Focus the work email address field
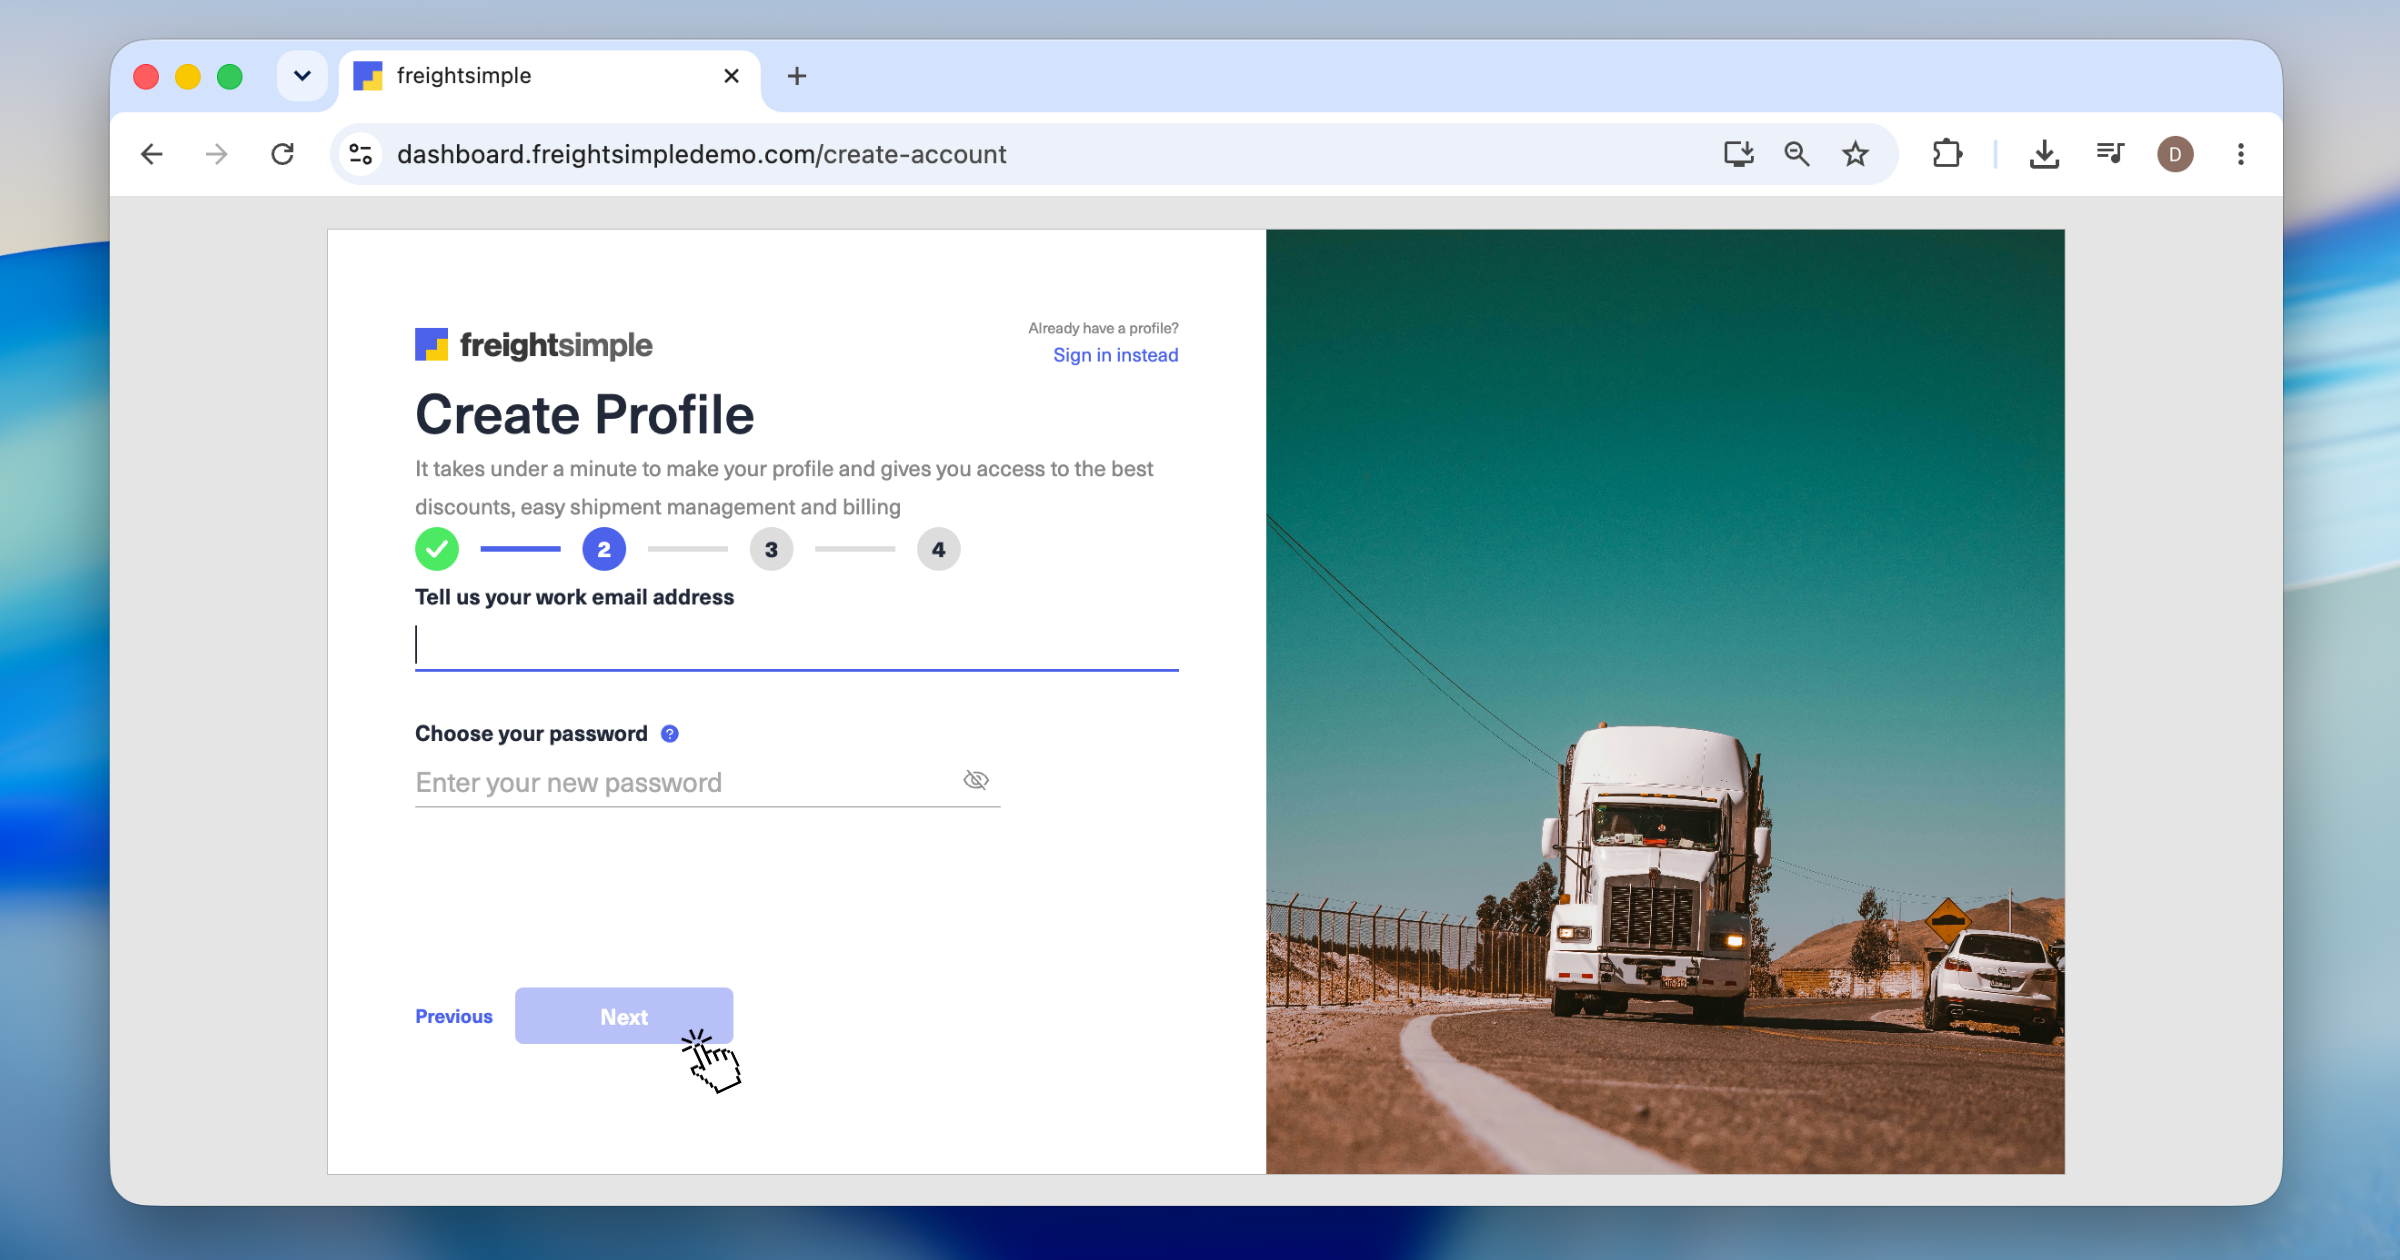 click(796, 645)
